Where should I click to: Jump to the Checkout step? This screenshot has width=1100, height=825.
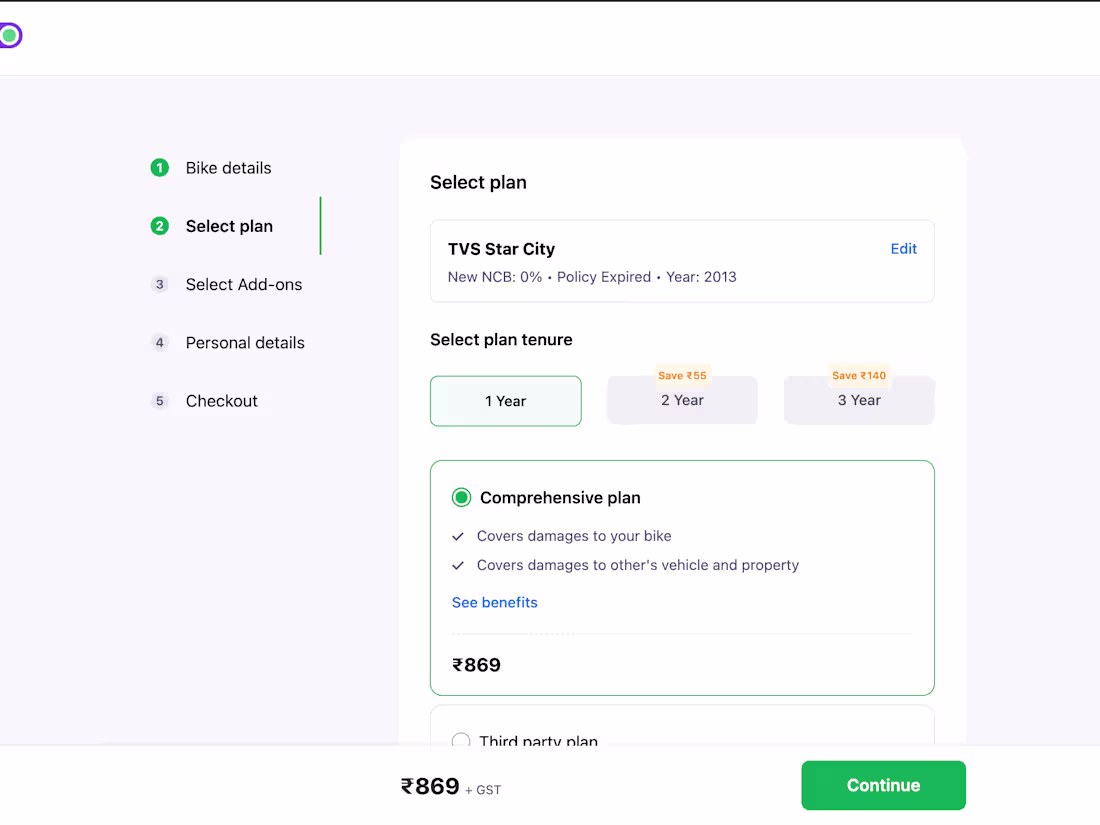[x=221, y=401]
